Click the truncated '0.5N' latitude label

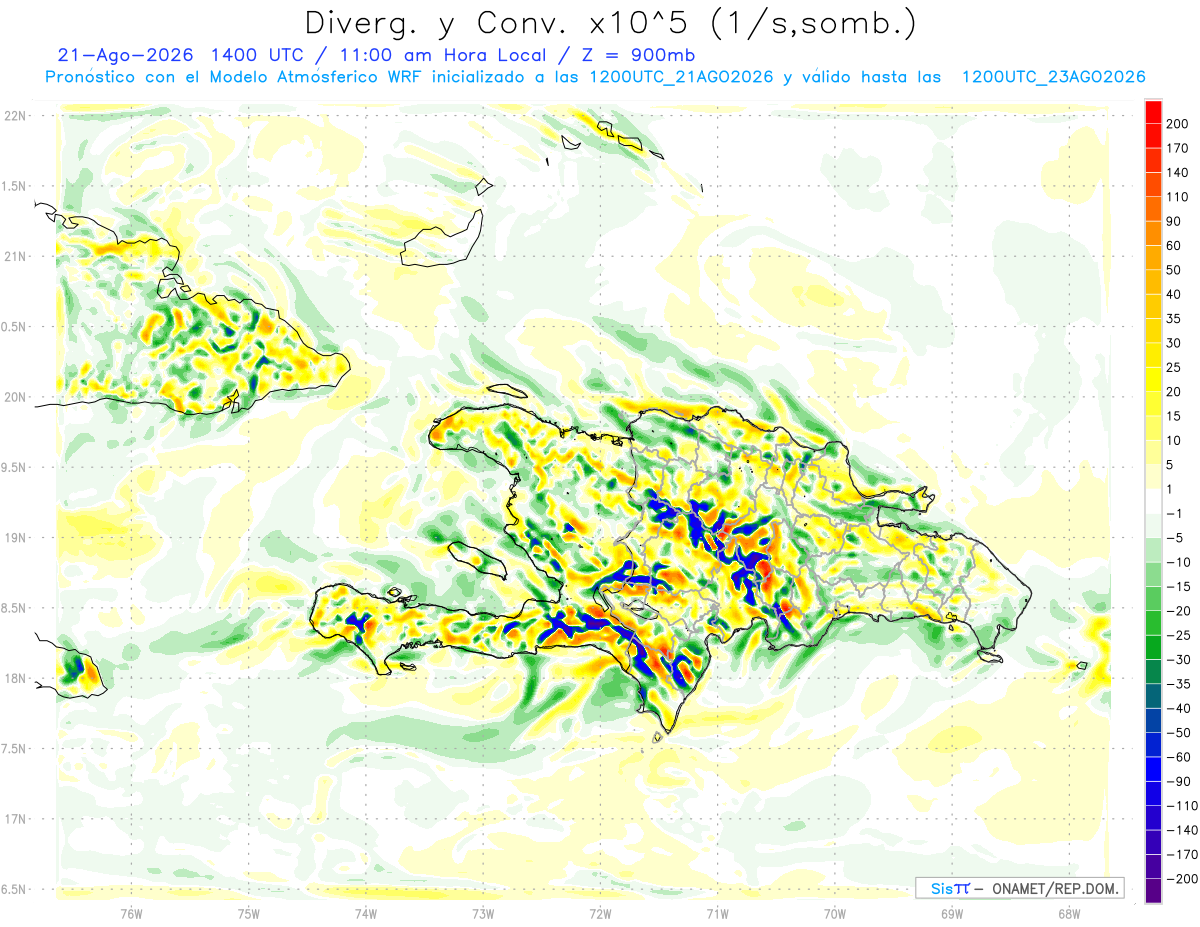(x=14, y=327)
